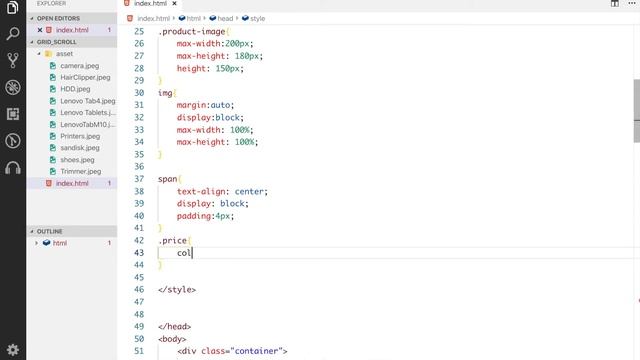Open camera.jpeg file
This screenshot has height=360, width=640.
pyautogui.click(x=80, y=66)
